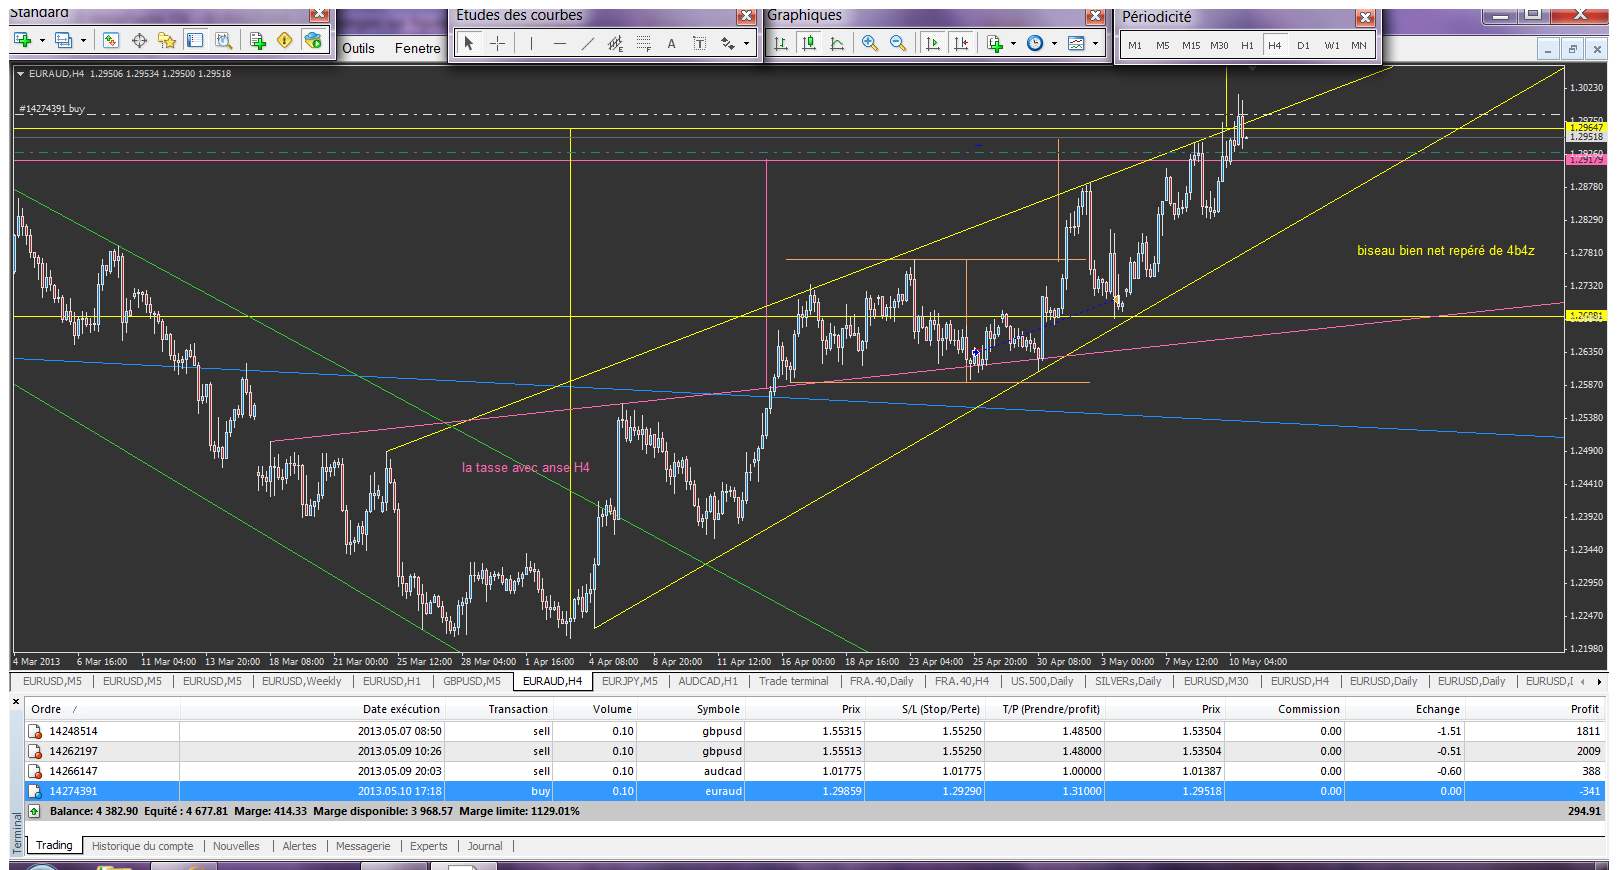Click the Zoom Out magnifier icon
1618x870 pixels.
pos(897,43)
